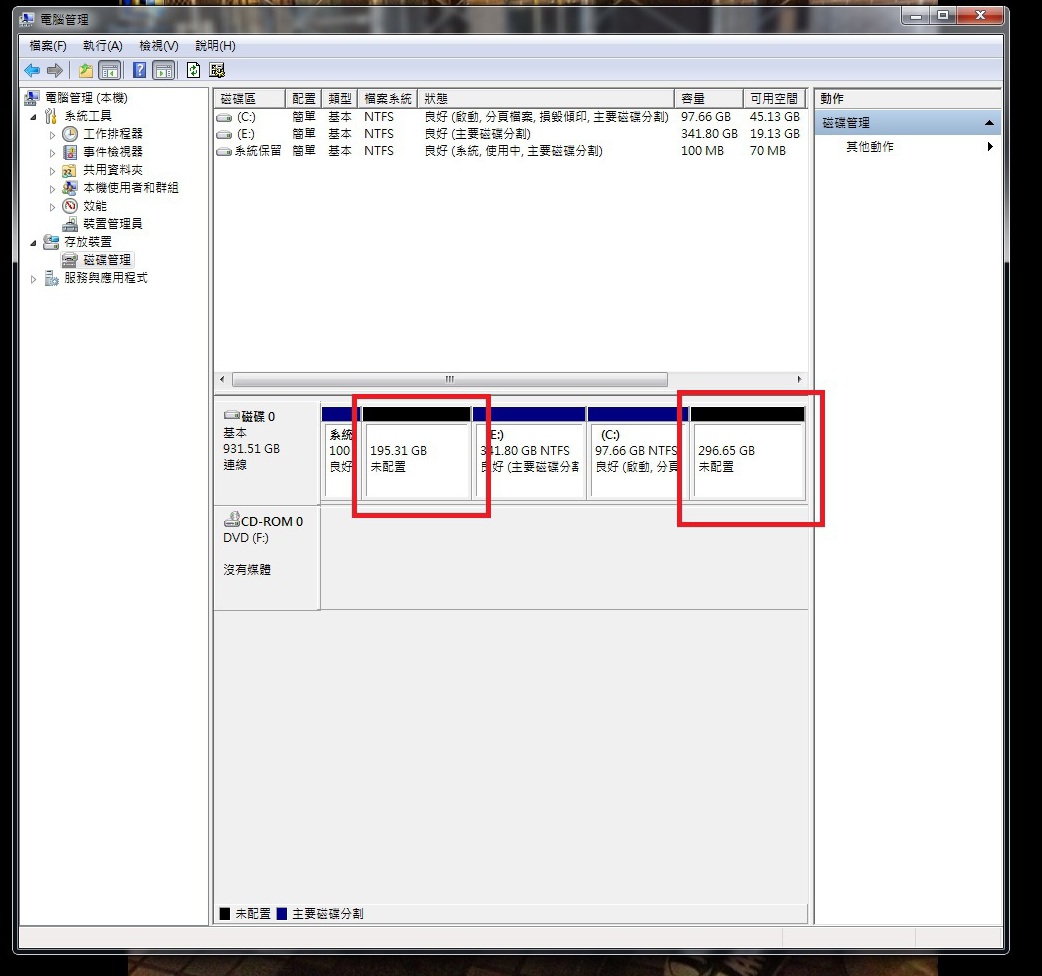Select 裝置管理員 in the tree
Viewport: 1042px width, 976px height.
pos(113,224)
